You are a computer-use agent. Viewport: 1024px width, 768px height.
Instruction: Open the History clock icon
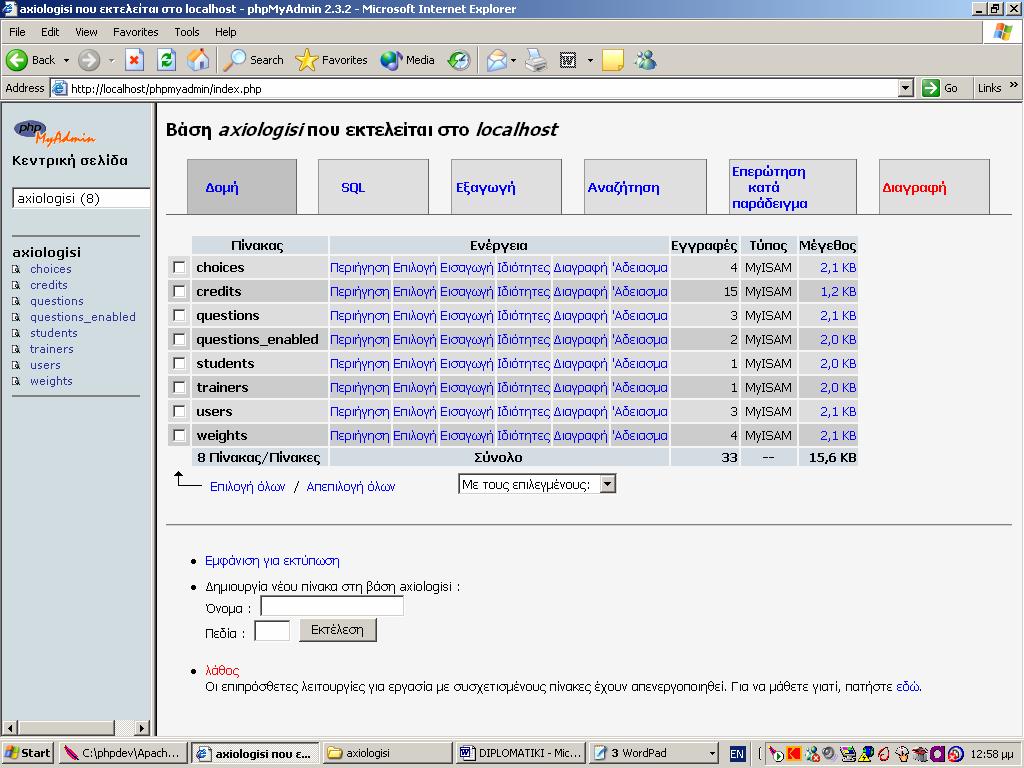point(459,60)
